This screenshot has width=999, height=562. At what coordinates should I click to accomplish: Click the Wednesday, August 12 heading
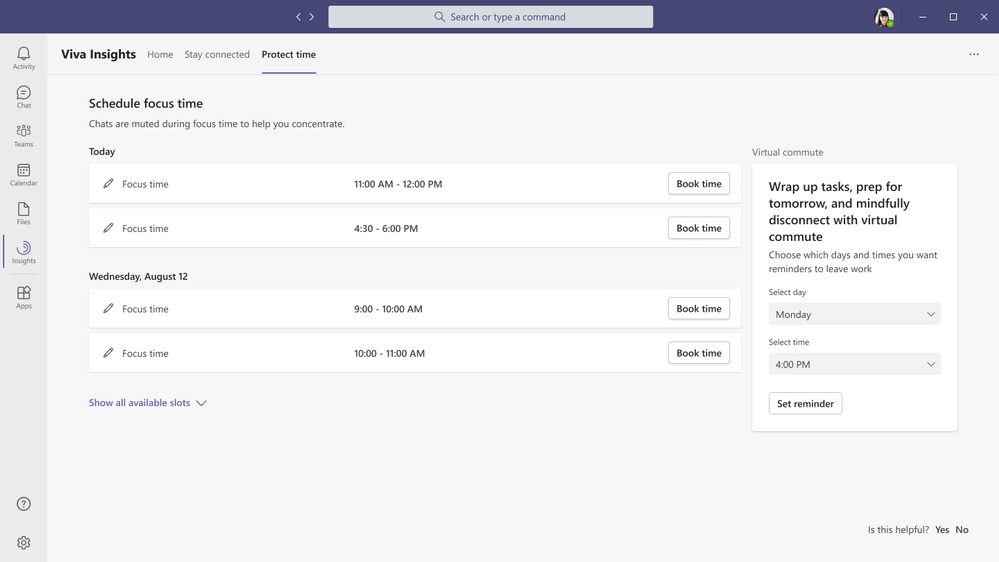click(x=138, y=277)
